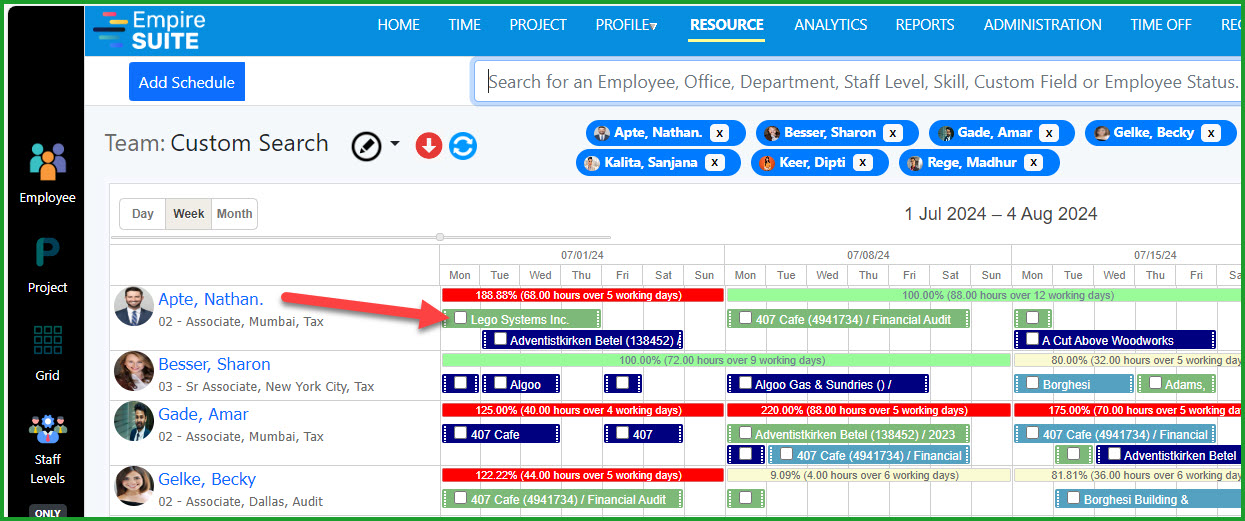Open the REPORTS menu
This screenshot has height=521, width=1245.
(925, 25)
